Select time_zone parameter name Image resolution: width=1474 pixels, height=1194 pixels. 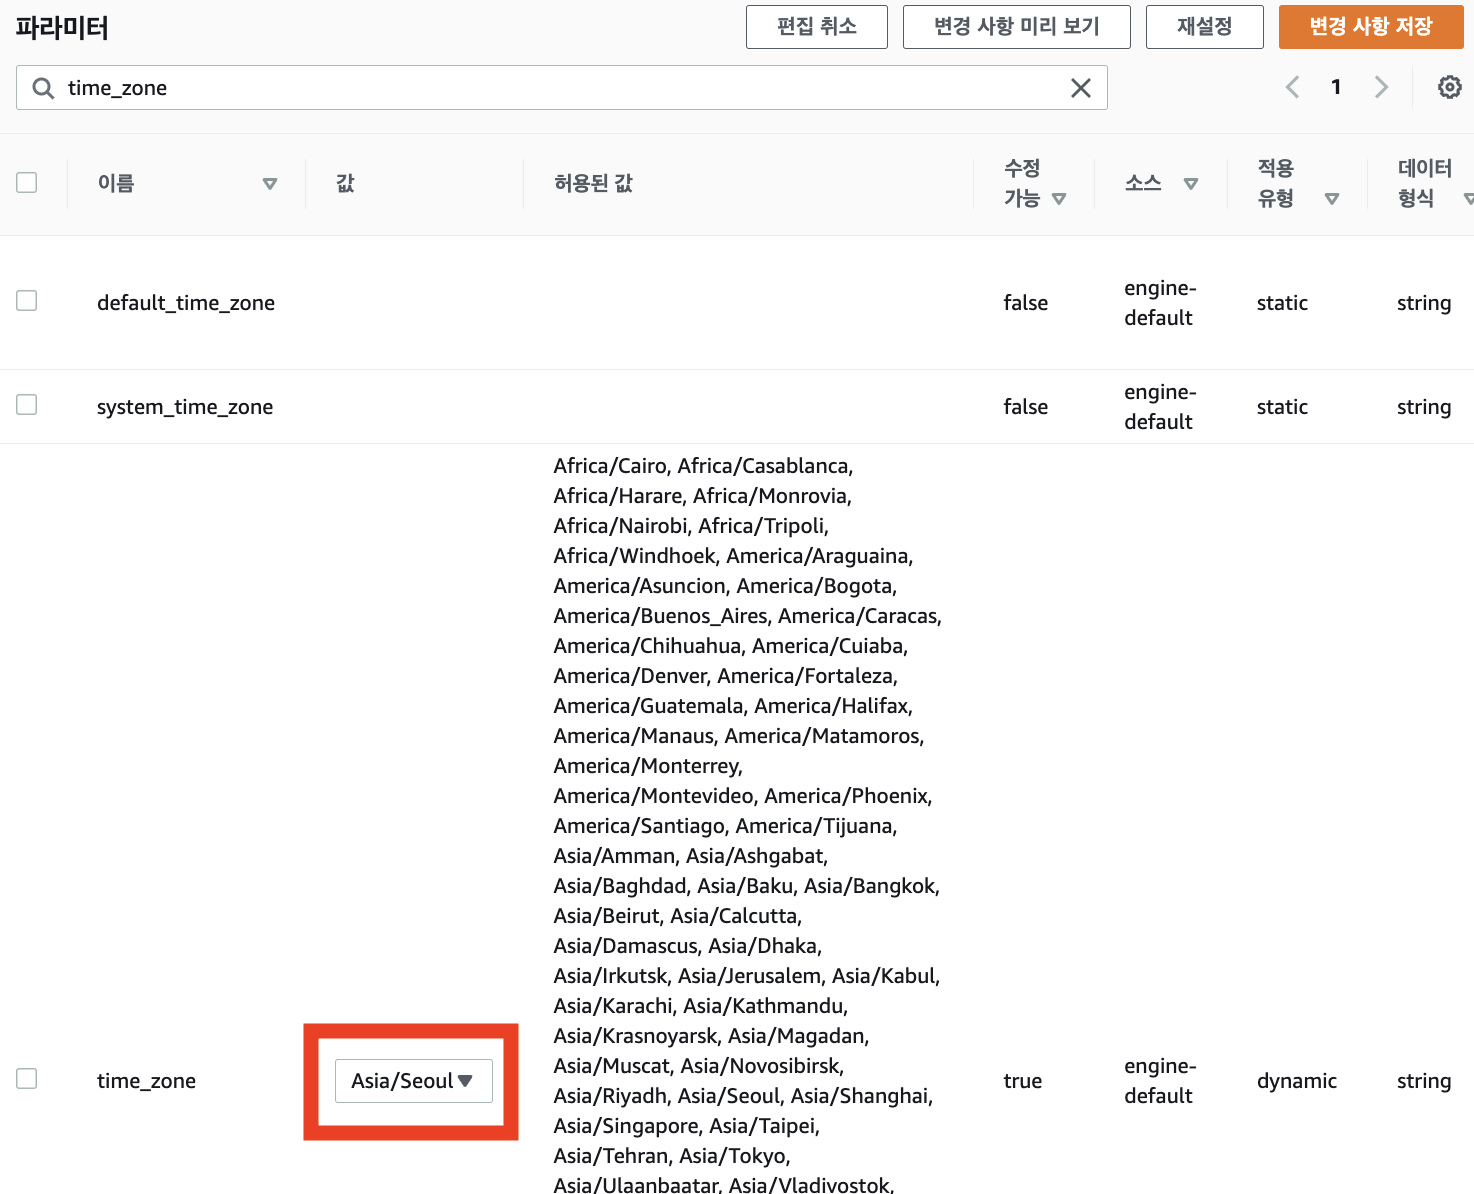[x=146, y=1081]
